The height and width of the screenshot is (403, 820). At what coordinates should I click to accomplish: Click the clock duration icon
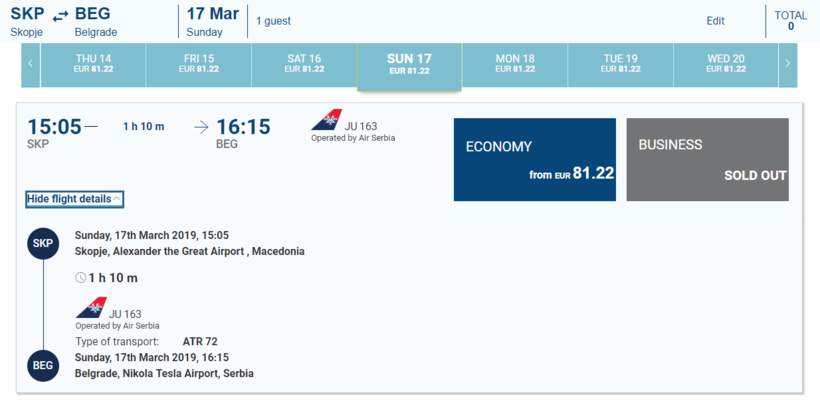tap(81, 277)
